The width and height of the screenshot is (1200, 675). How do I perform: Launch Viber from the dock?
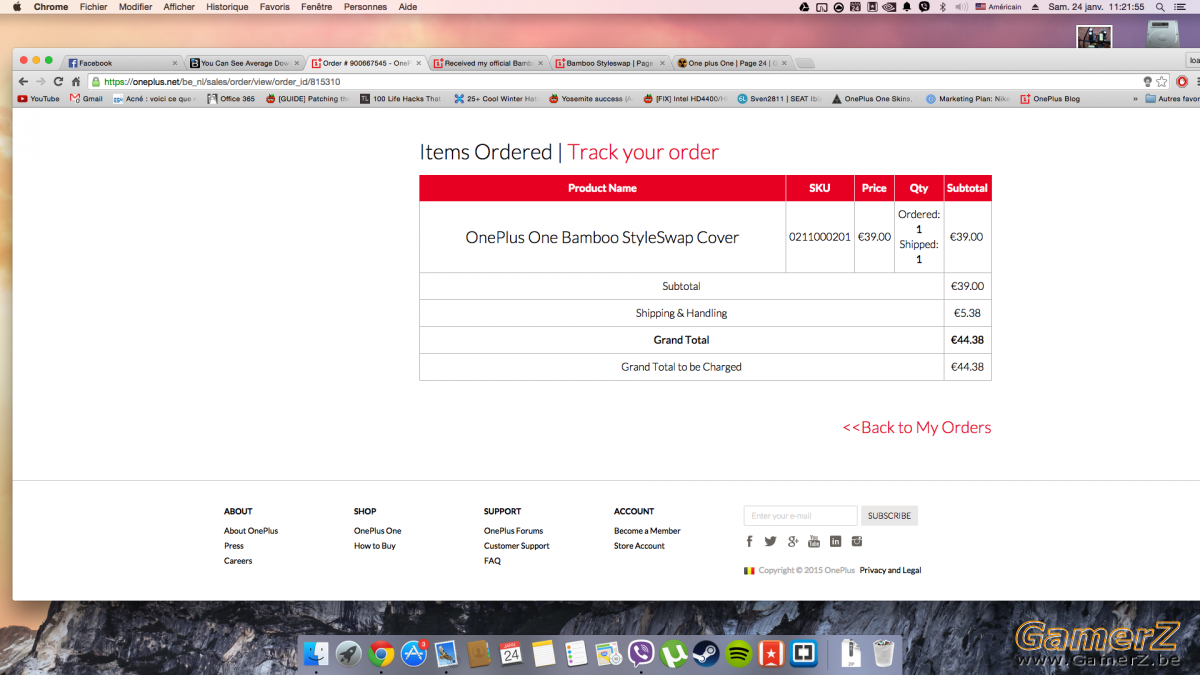[641, 654]
